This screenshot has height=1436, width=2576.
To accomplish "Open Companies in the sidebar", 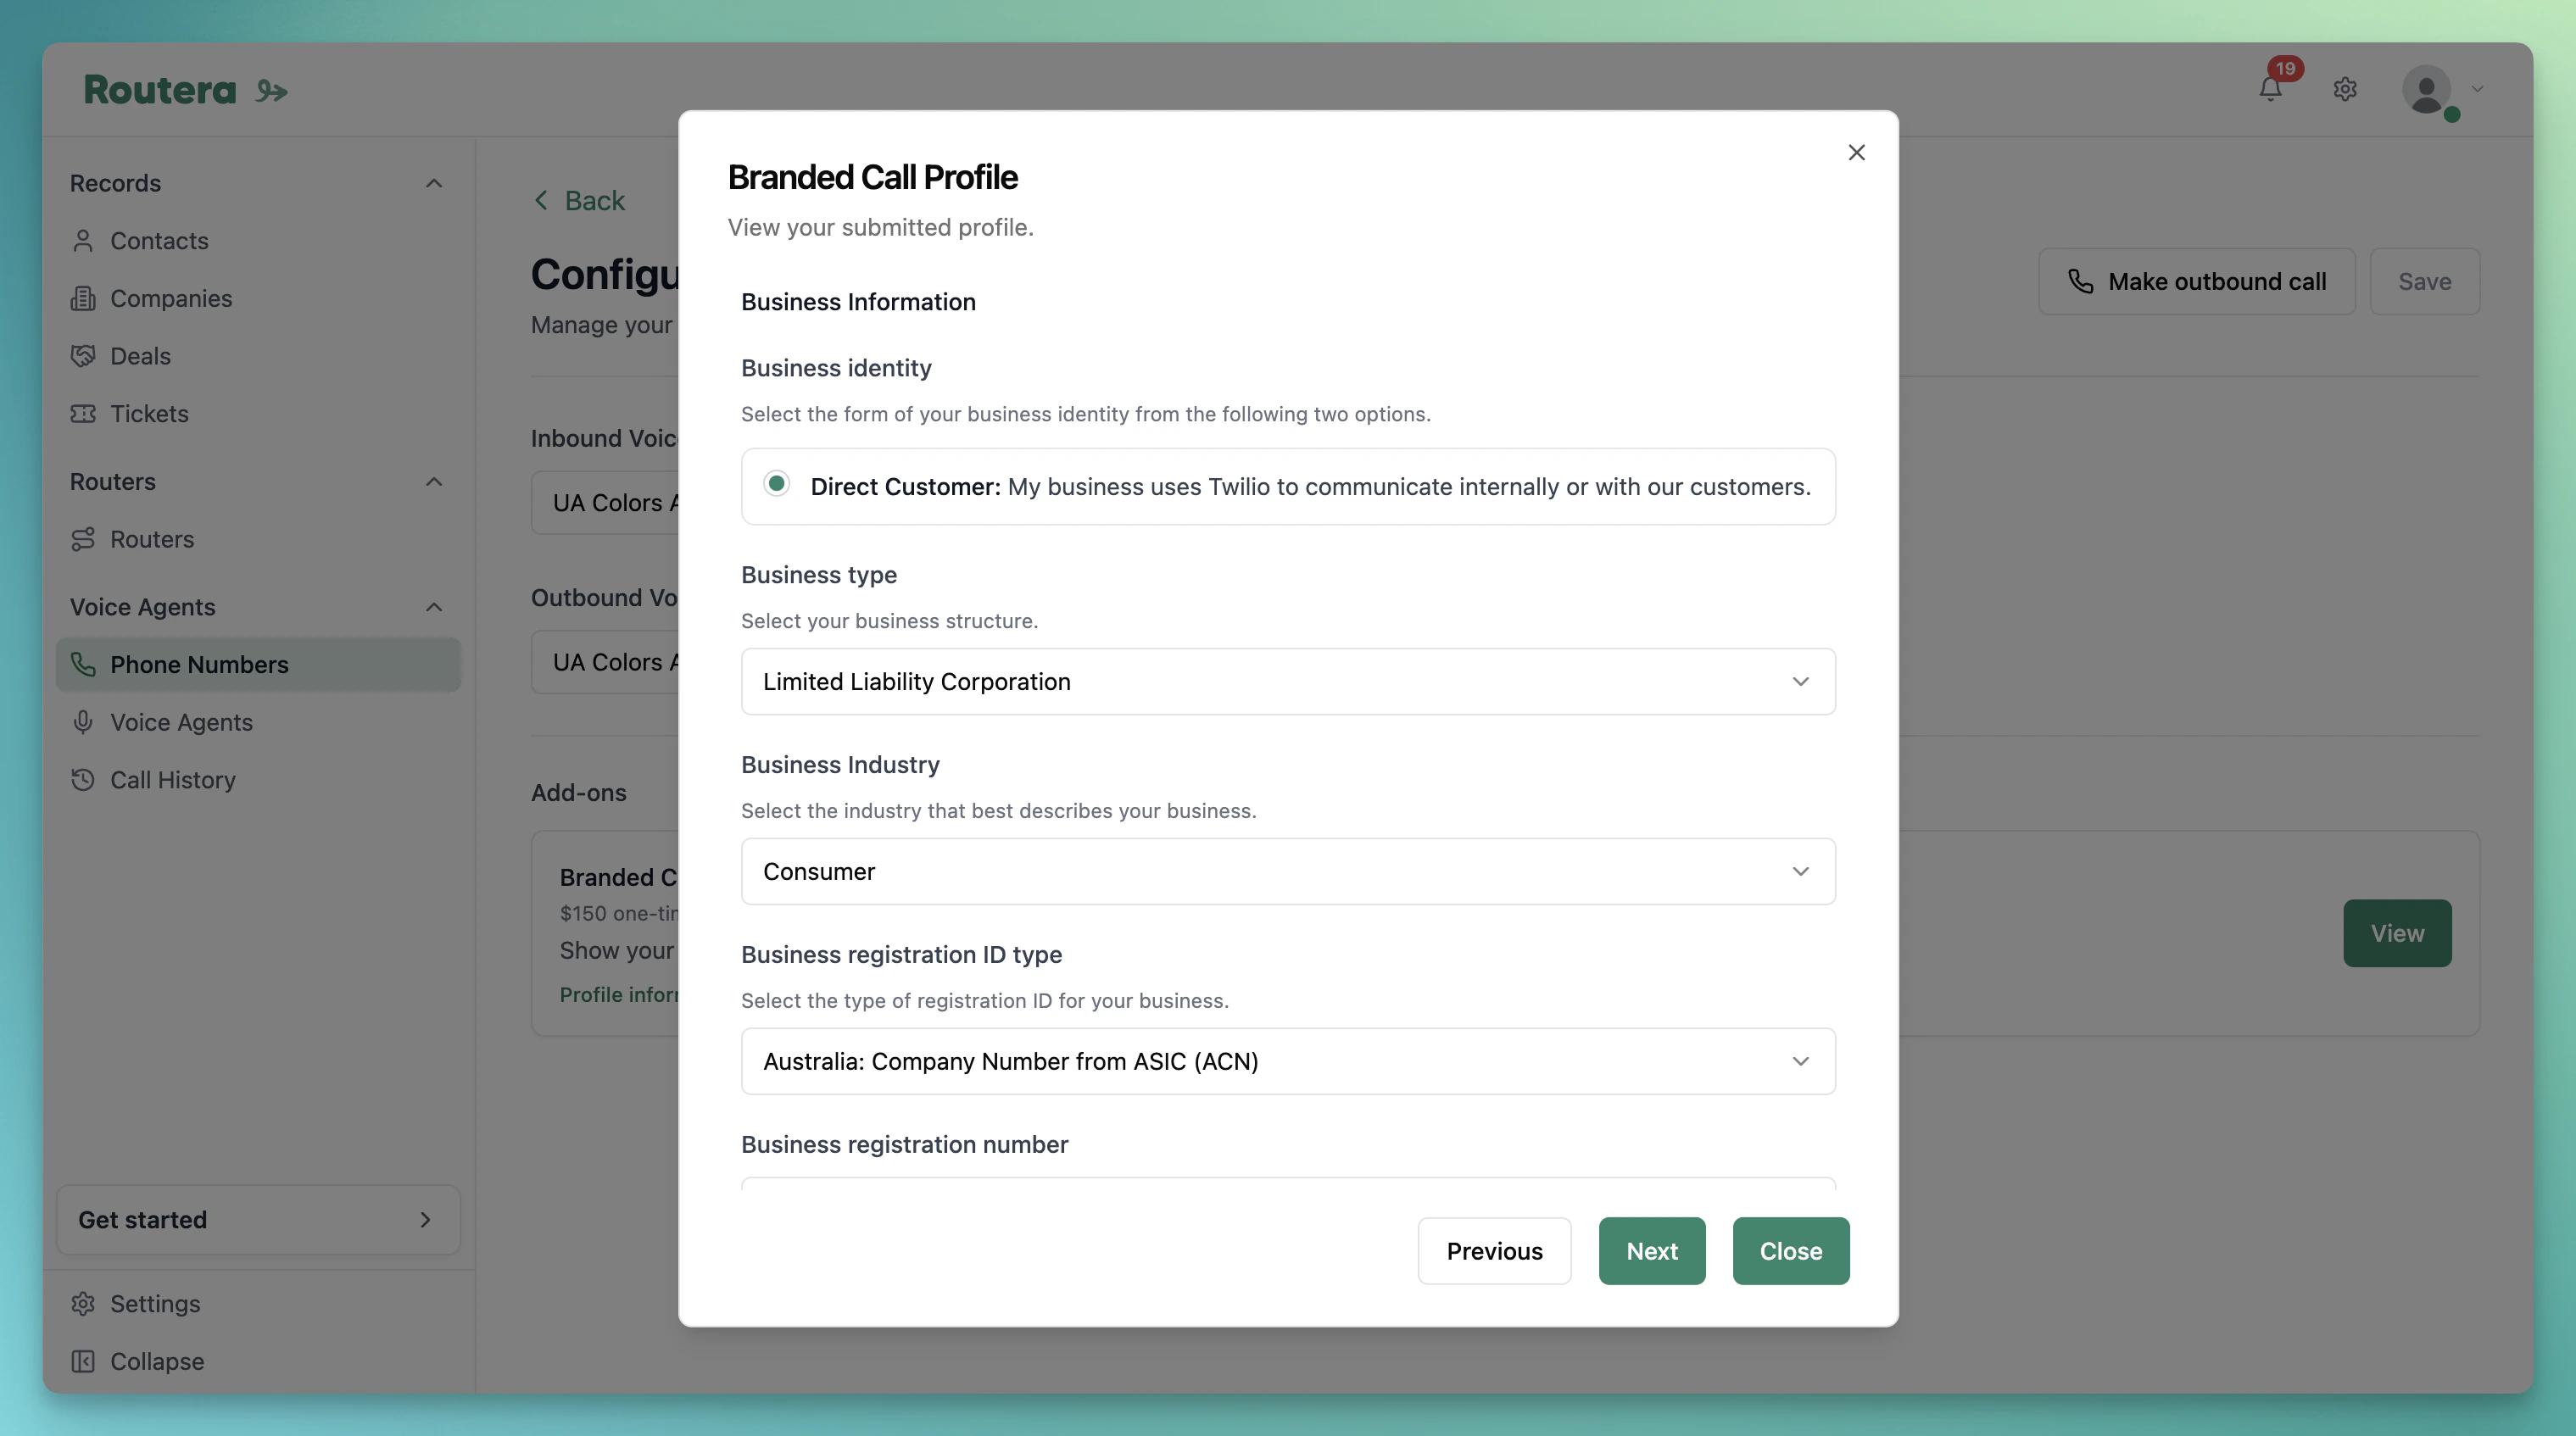I will (258, 298).
